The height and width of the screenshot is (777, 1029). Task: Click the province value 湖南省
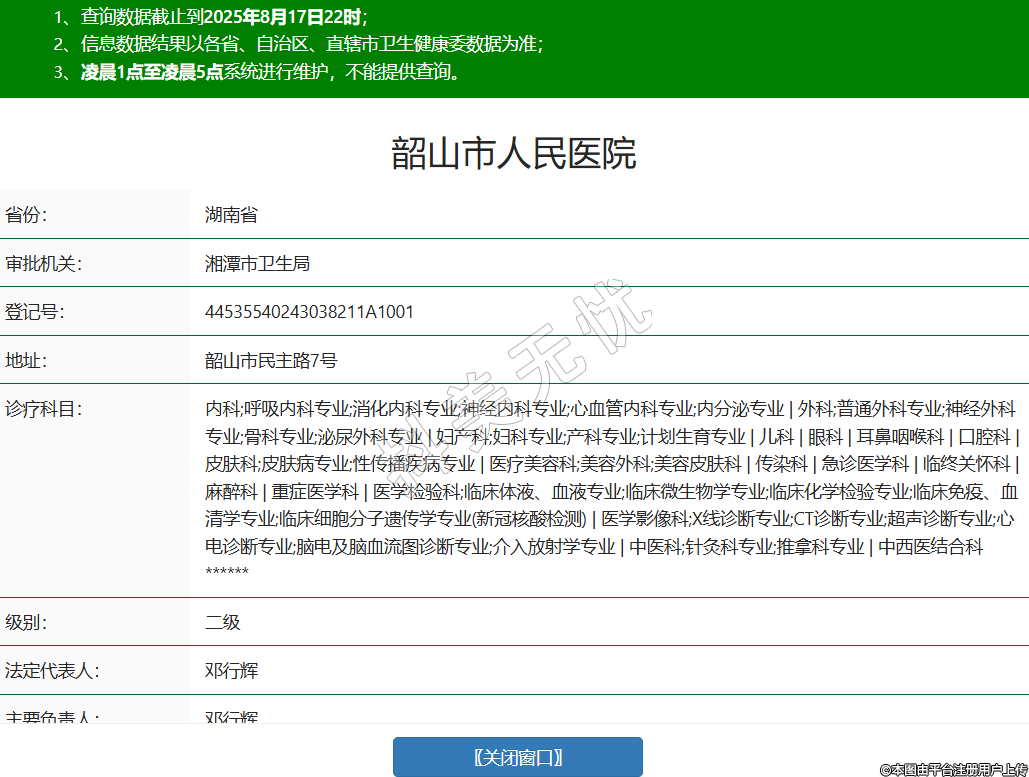[x=231, y=215]
